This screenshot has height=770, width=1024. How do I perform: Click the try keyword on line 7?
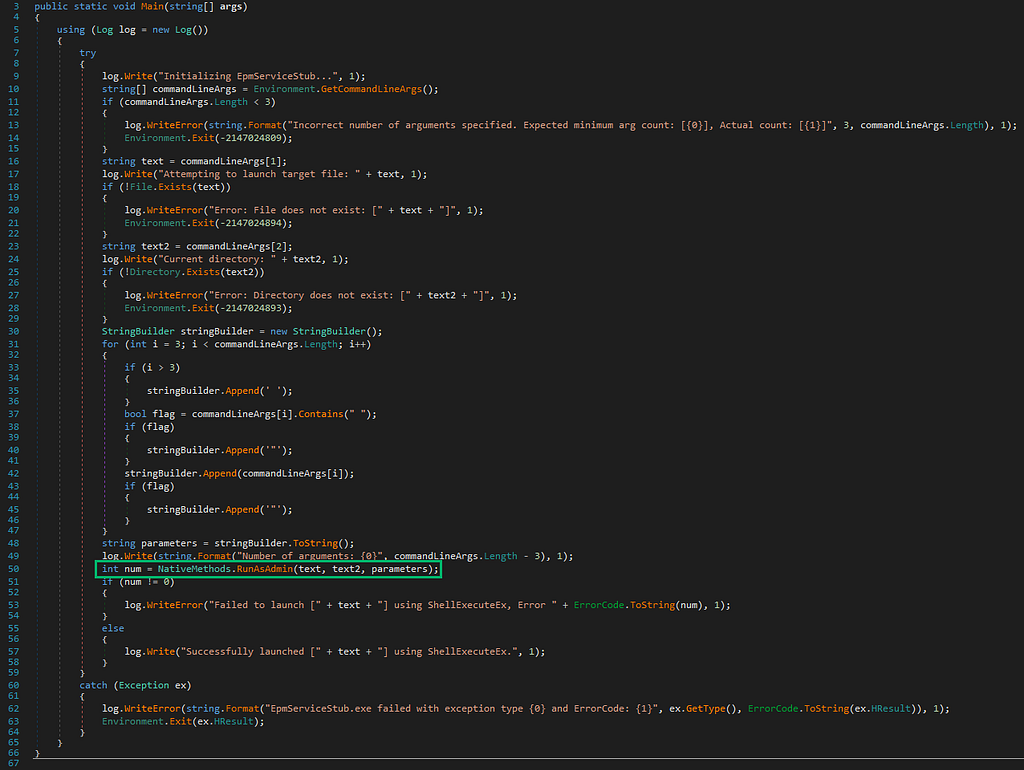point(88,53)
